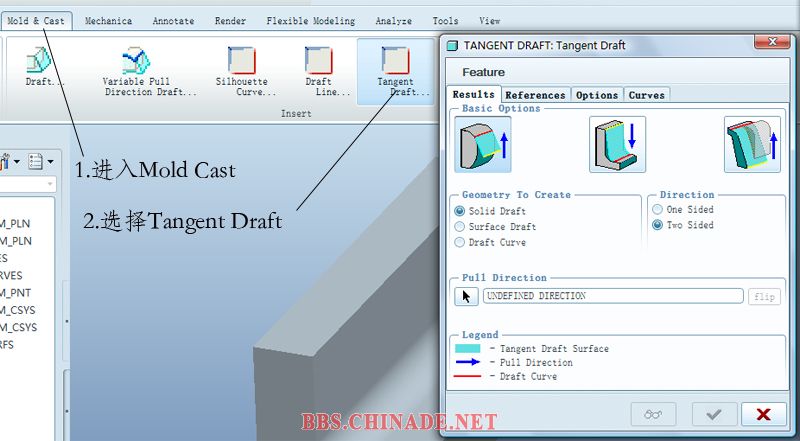Open the tree settings dropdown arrow

coord(17,162)
